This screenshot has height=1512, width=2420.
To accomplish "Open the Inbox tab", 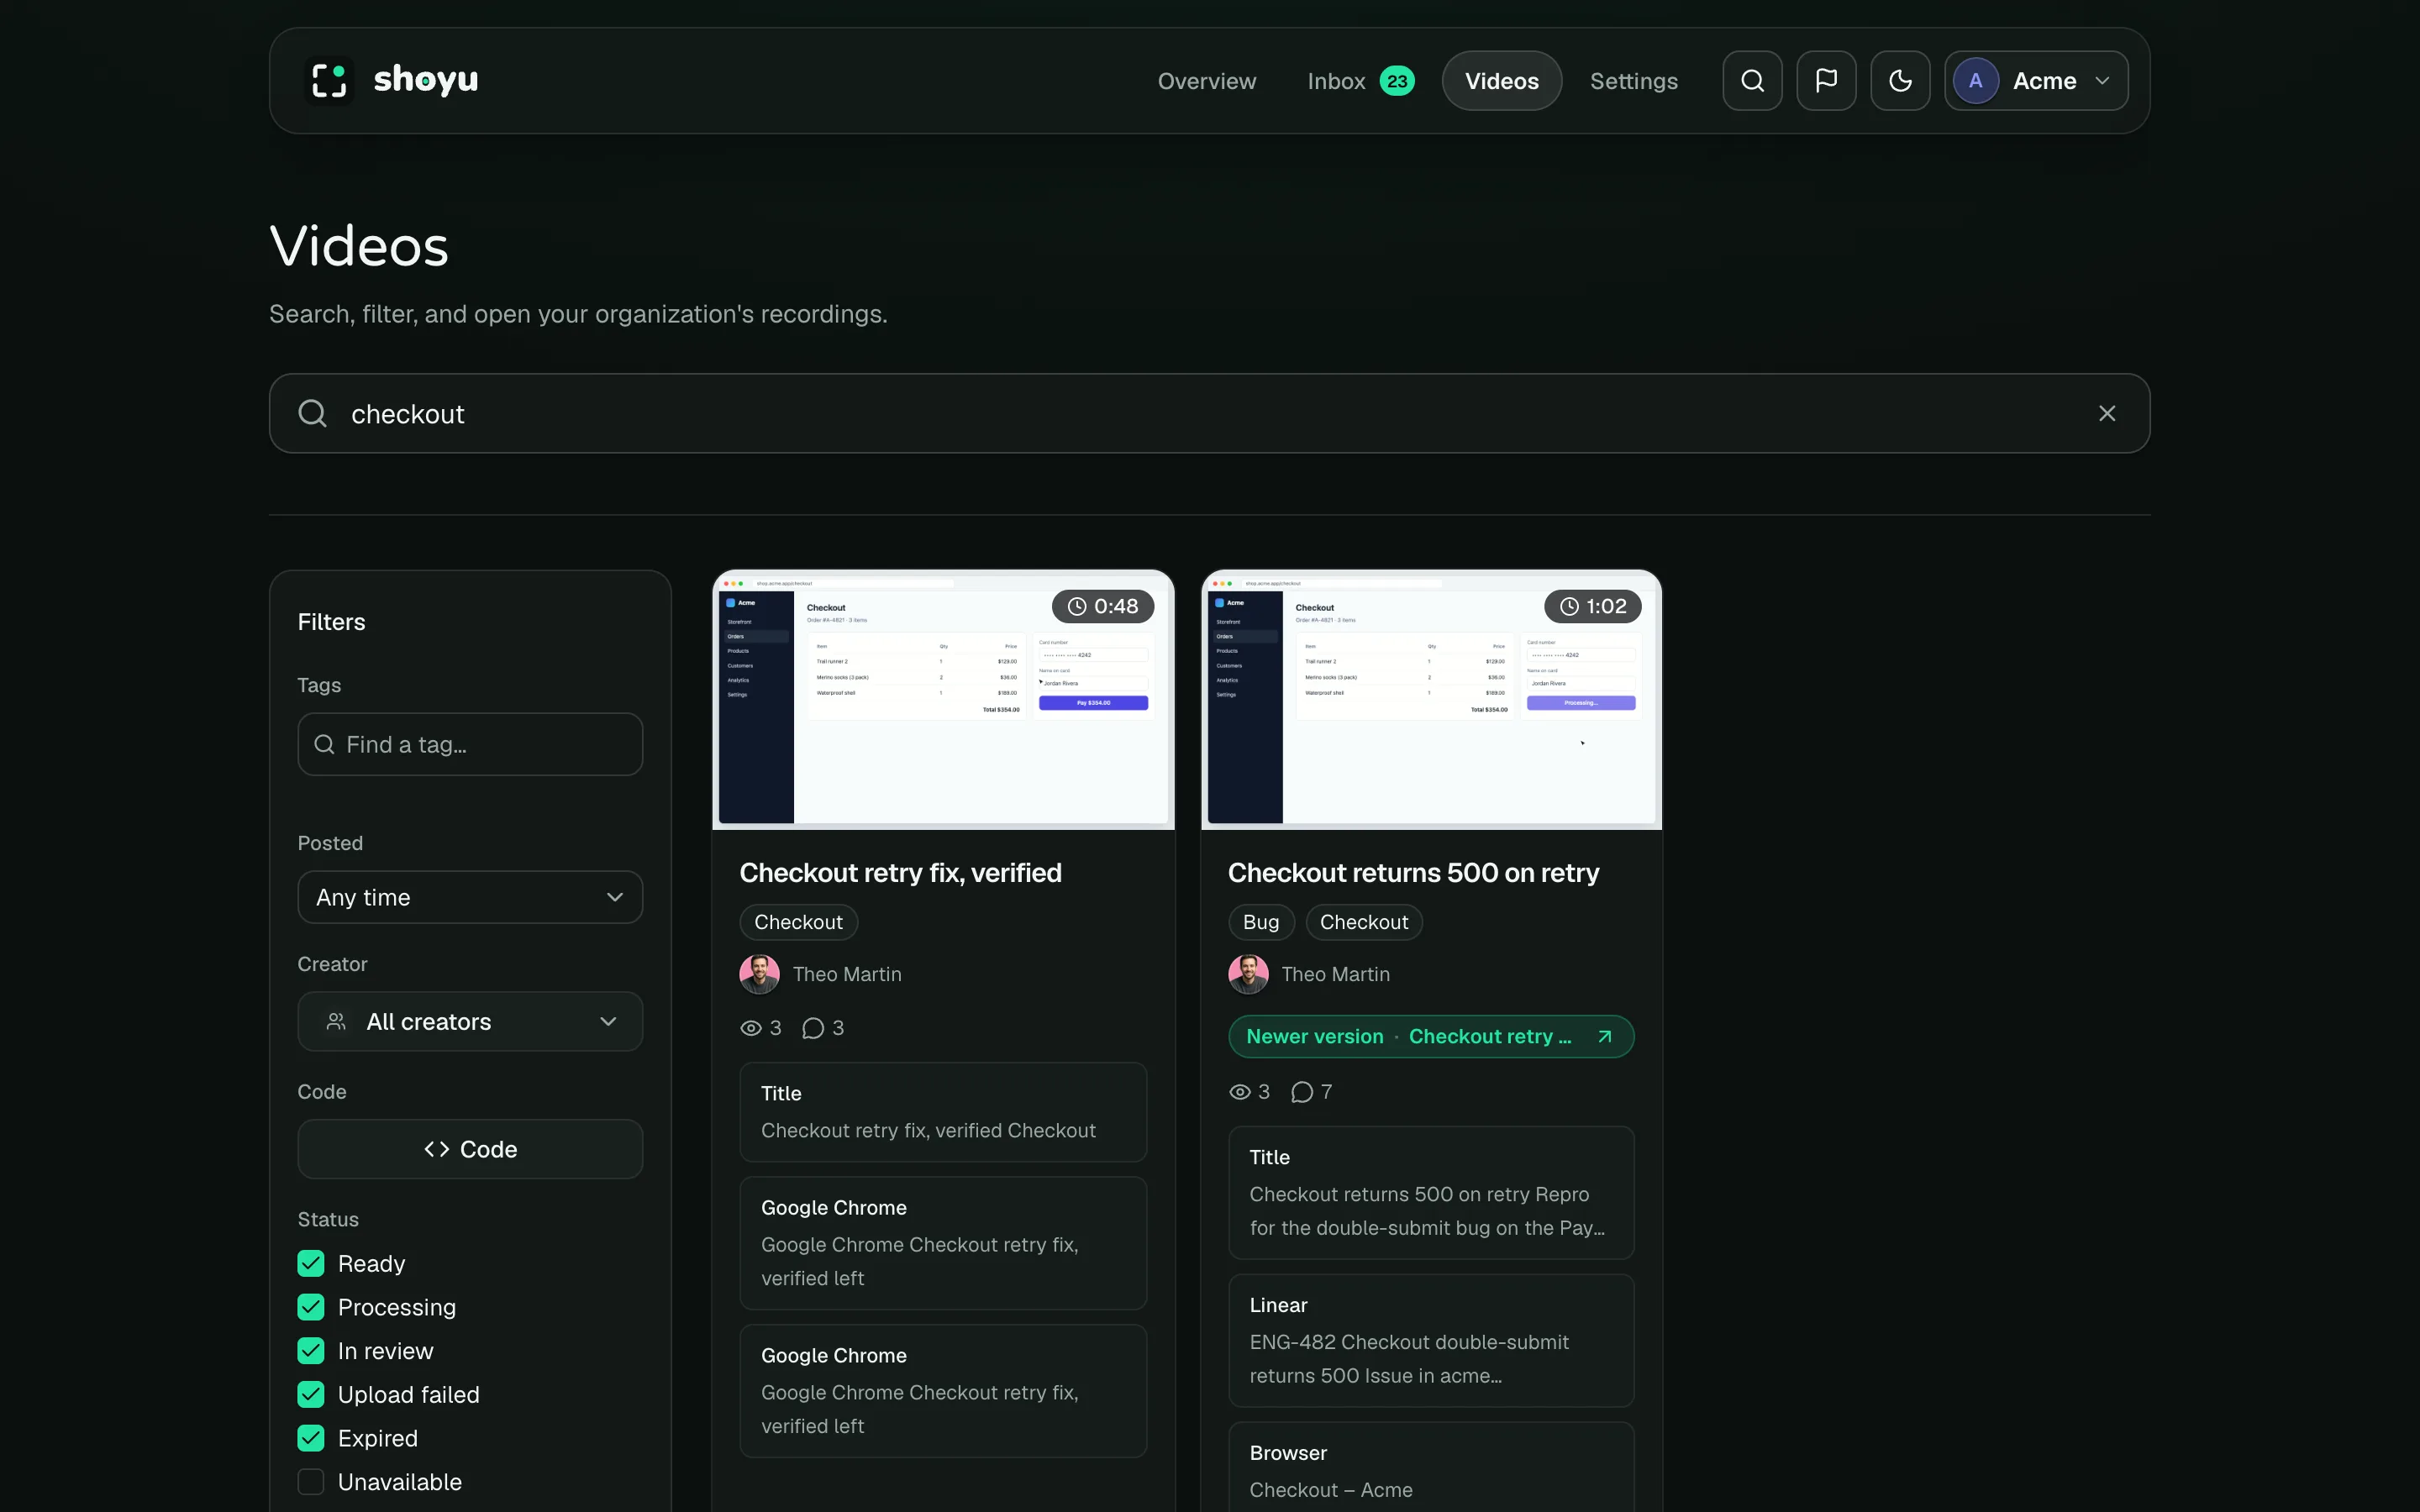I will click(1360, 81).
